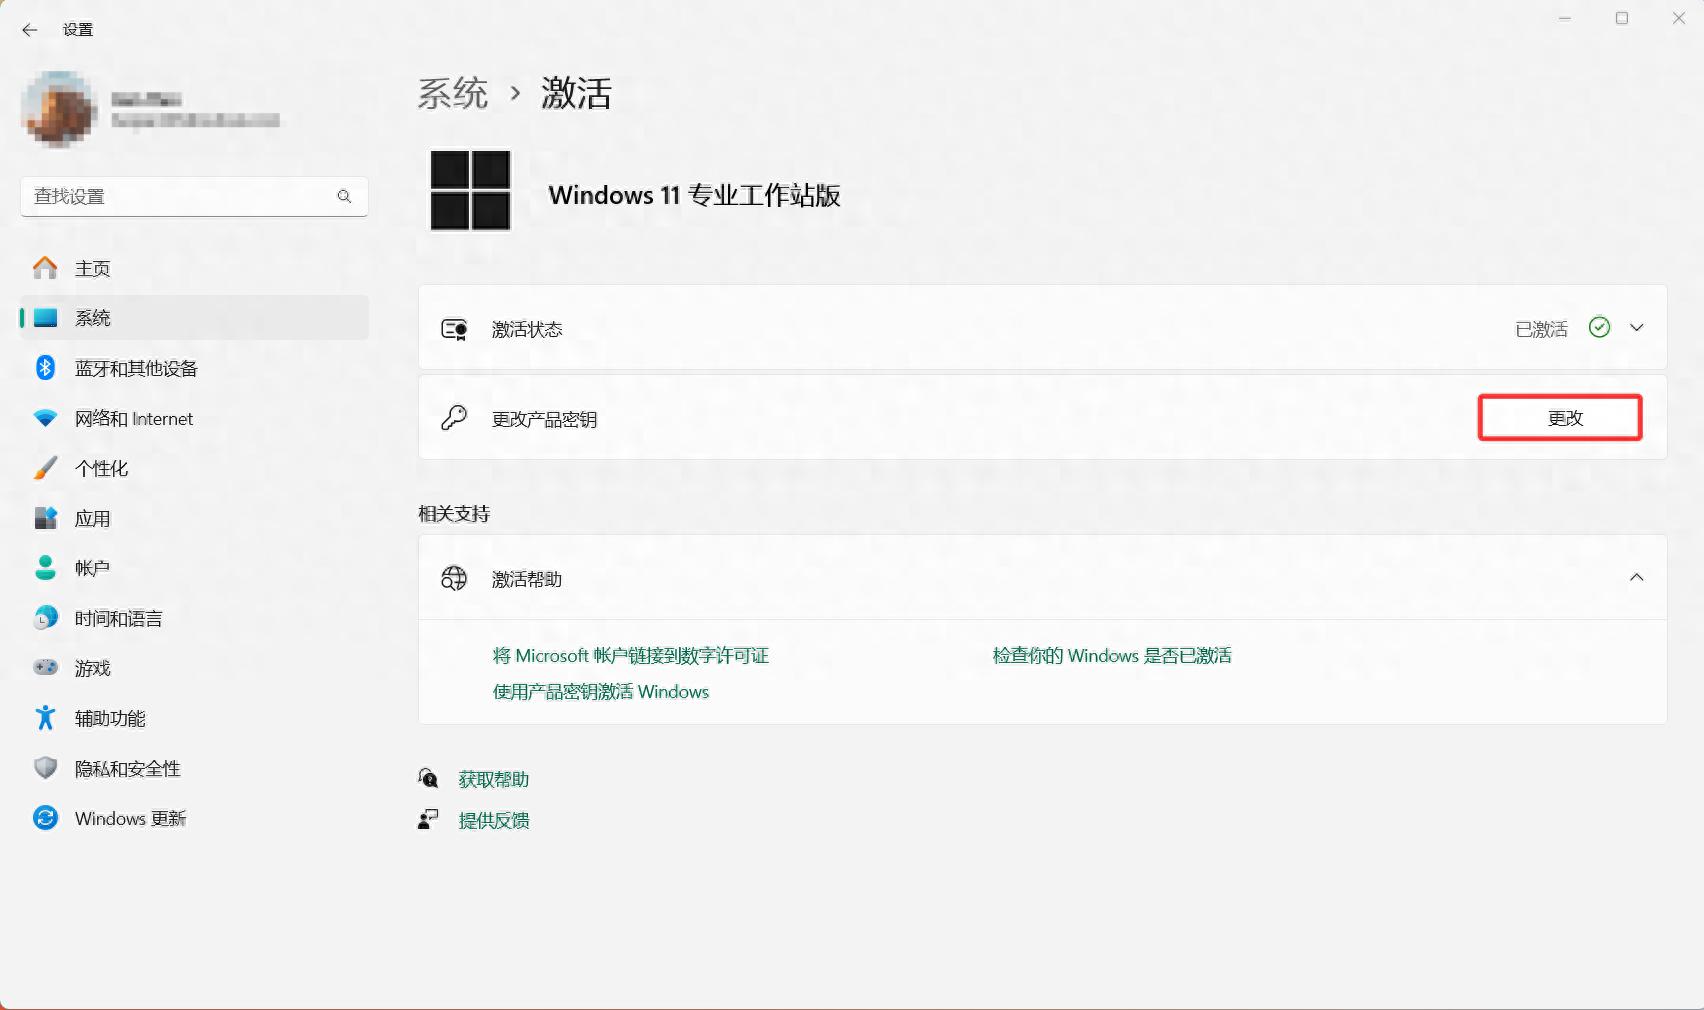Click 系统 in the breadcrumb
The image size is (1704, 1010).
point(452,94)
